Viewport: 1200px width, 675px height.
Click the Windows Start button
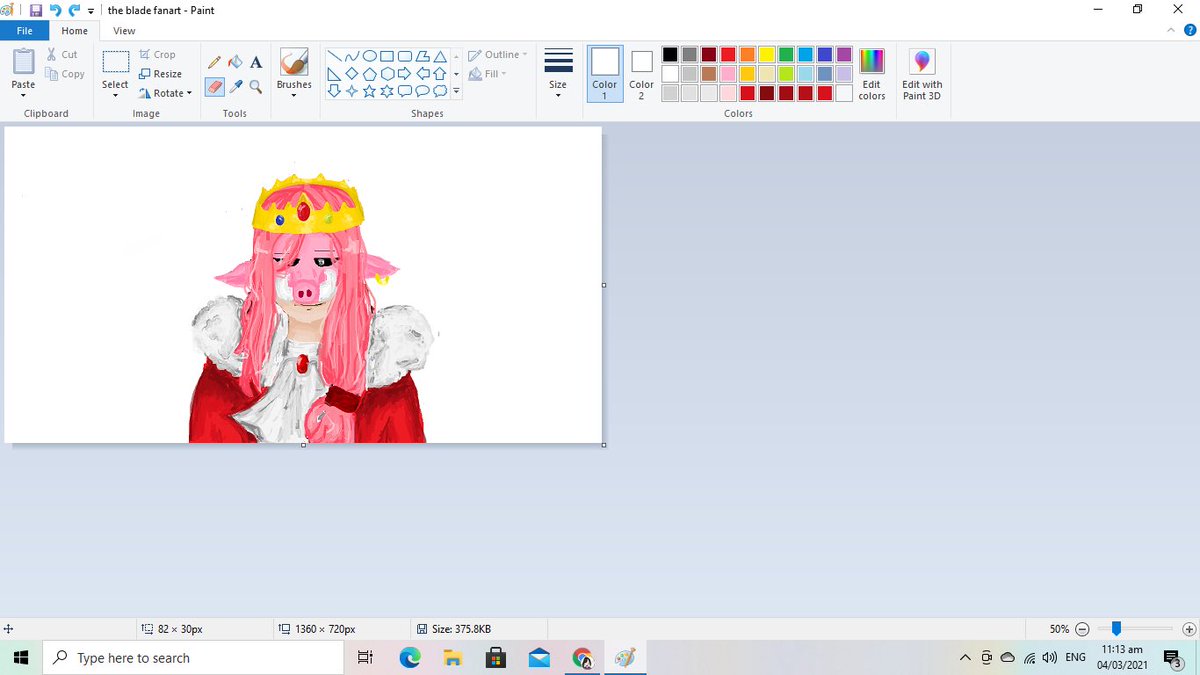click(22, 658)
